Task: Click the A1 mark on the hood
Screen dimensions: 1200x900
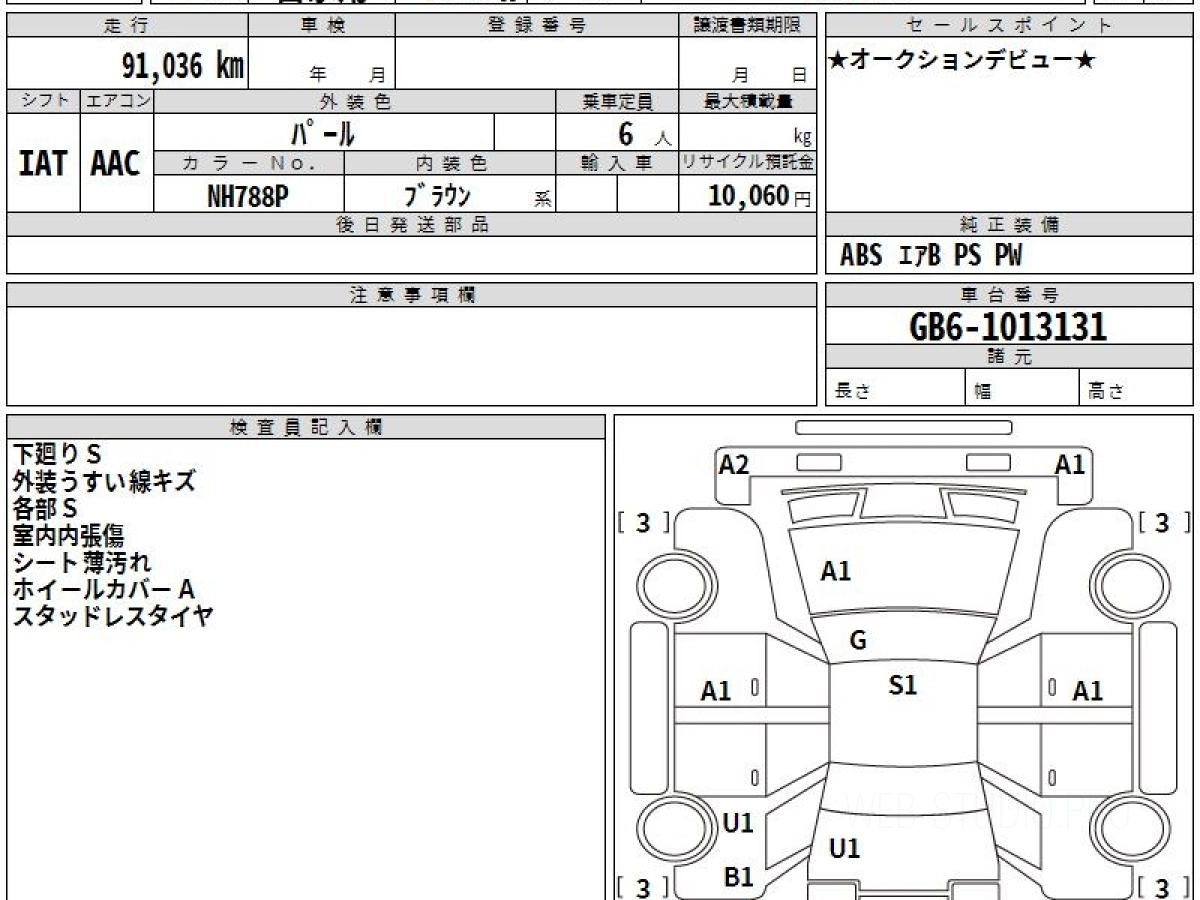Action: point(836,572)
